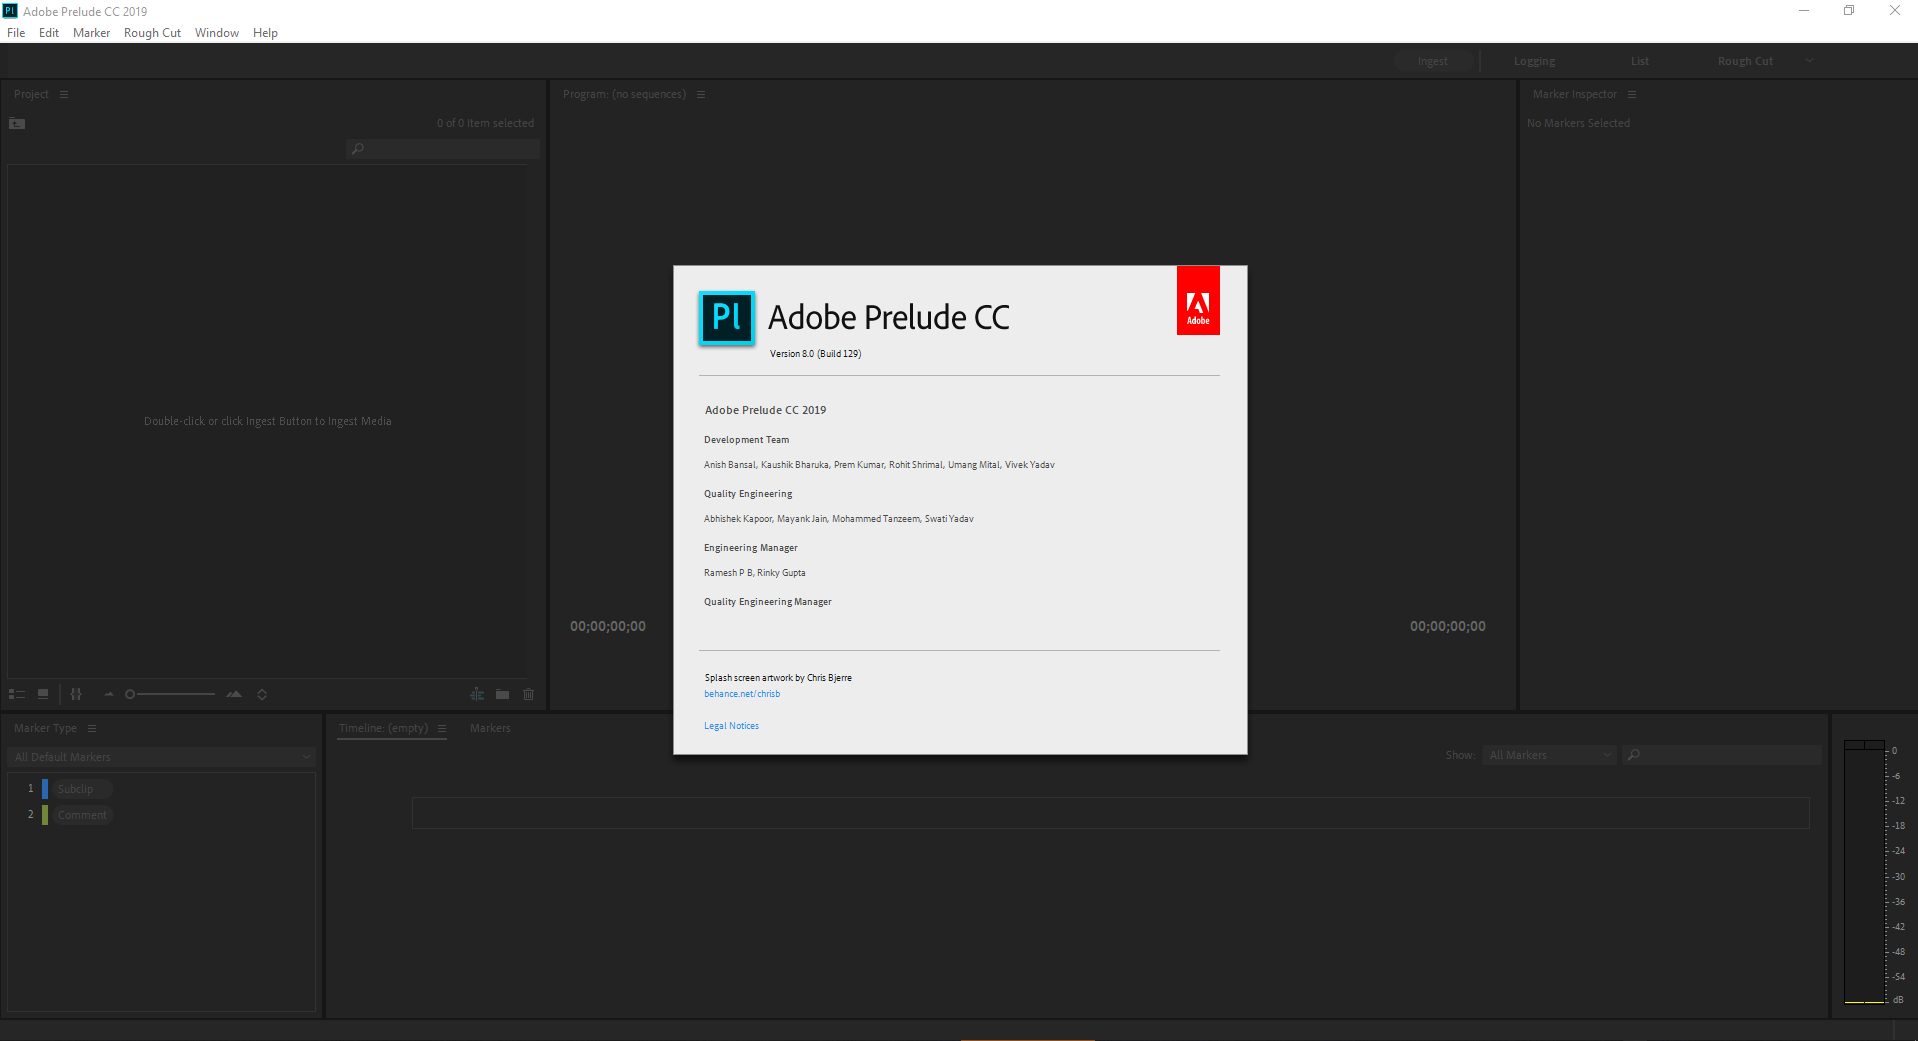Open the Marker menu
The width and height of the screenshot is (1918, 1041).
[91, 33]
